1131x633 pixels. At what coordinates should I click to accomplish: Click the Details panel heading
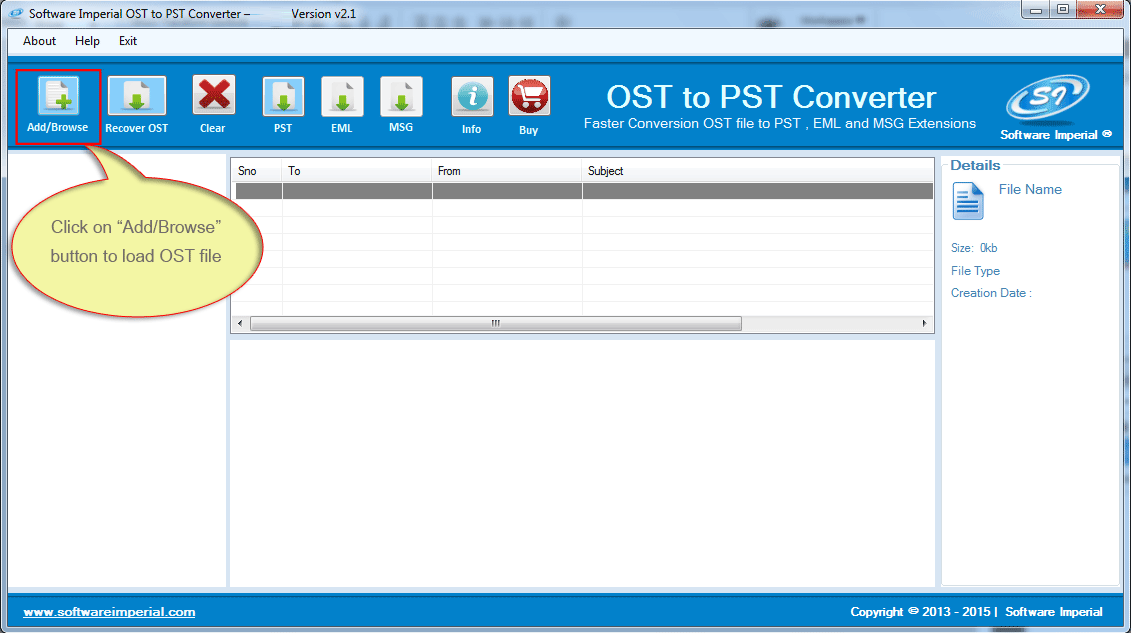click(975, 165)
